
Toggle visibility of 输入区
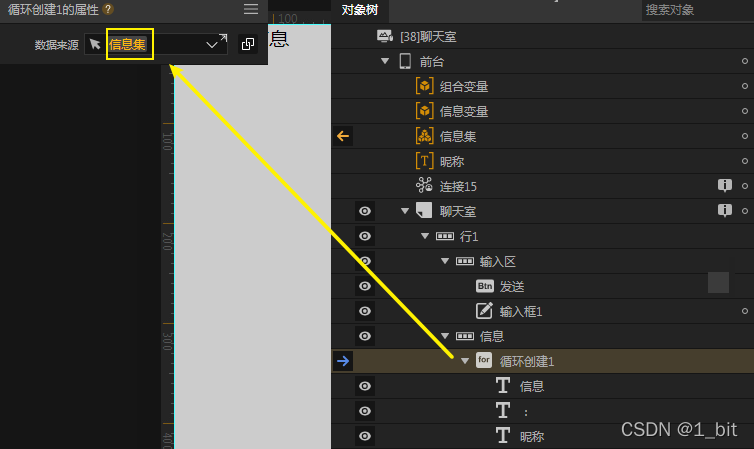pyautogui.click(x=365, y=261)
